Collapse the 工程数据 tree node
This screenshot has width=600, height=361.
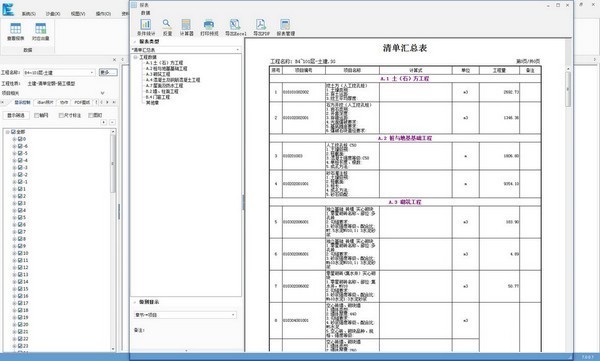point(135,57)
